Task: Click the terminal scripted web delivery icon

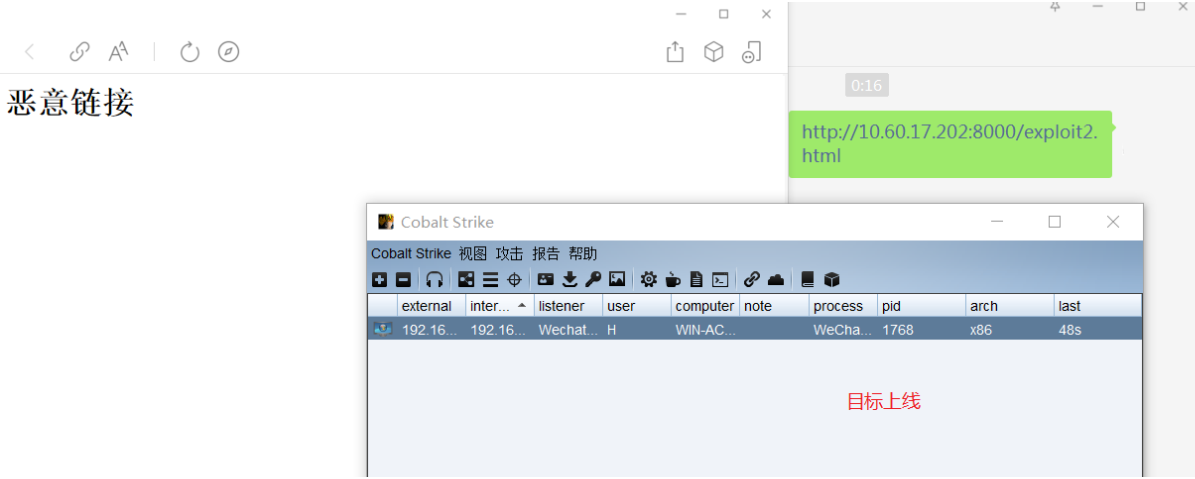Action: pos(720,279)
